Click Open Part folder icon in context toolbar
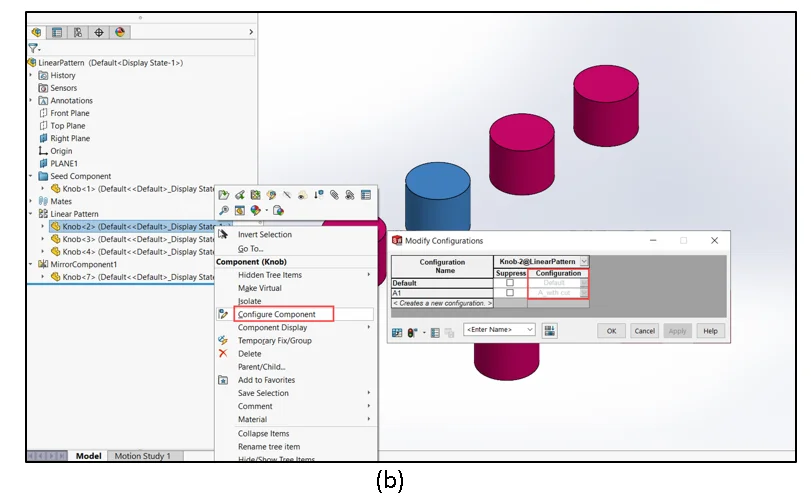Screen dimensions: 811x501 pyautogui.click(x=223, y=195)
